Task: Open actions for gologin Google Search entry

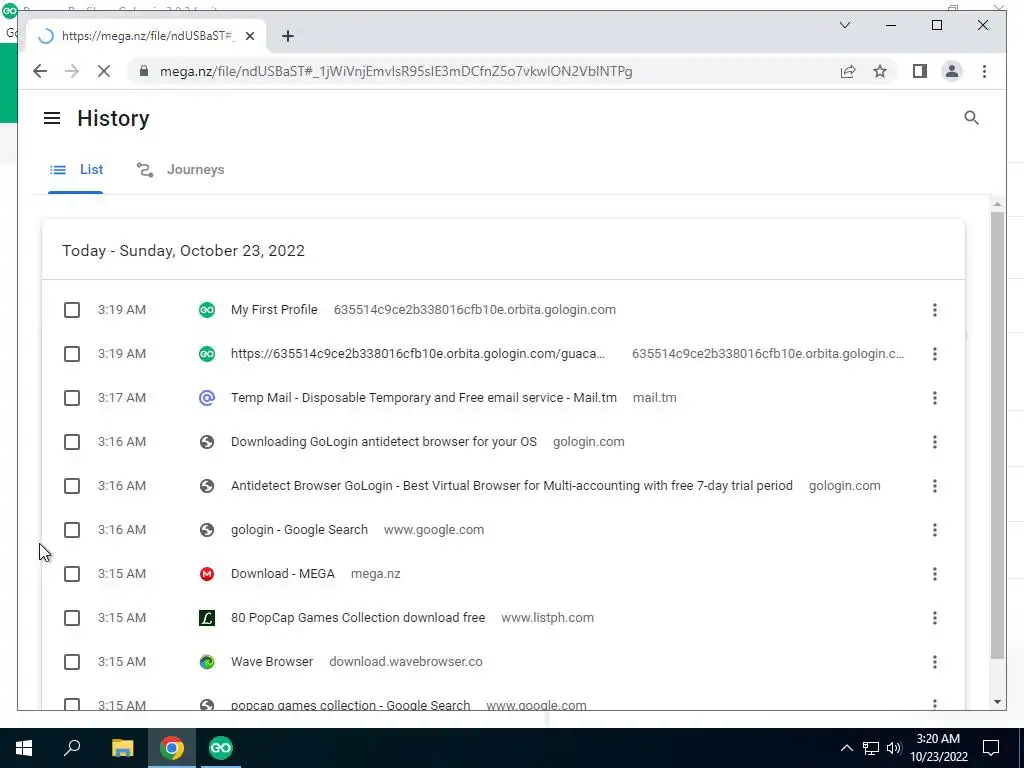Action: click(935, 530)
